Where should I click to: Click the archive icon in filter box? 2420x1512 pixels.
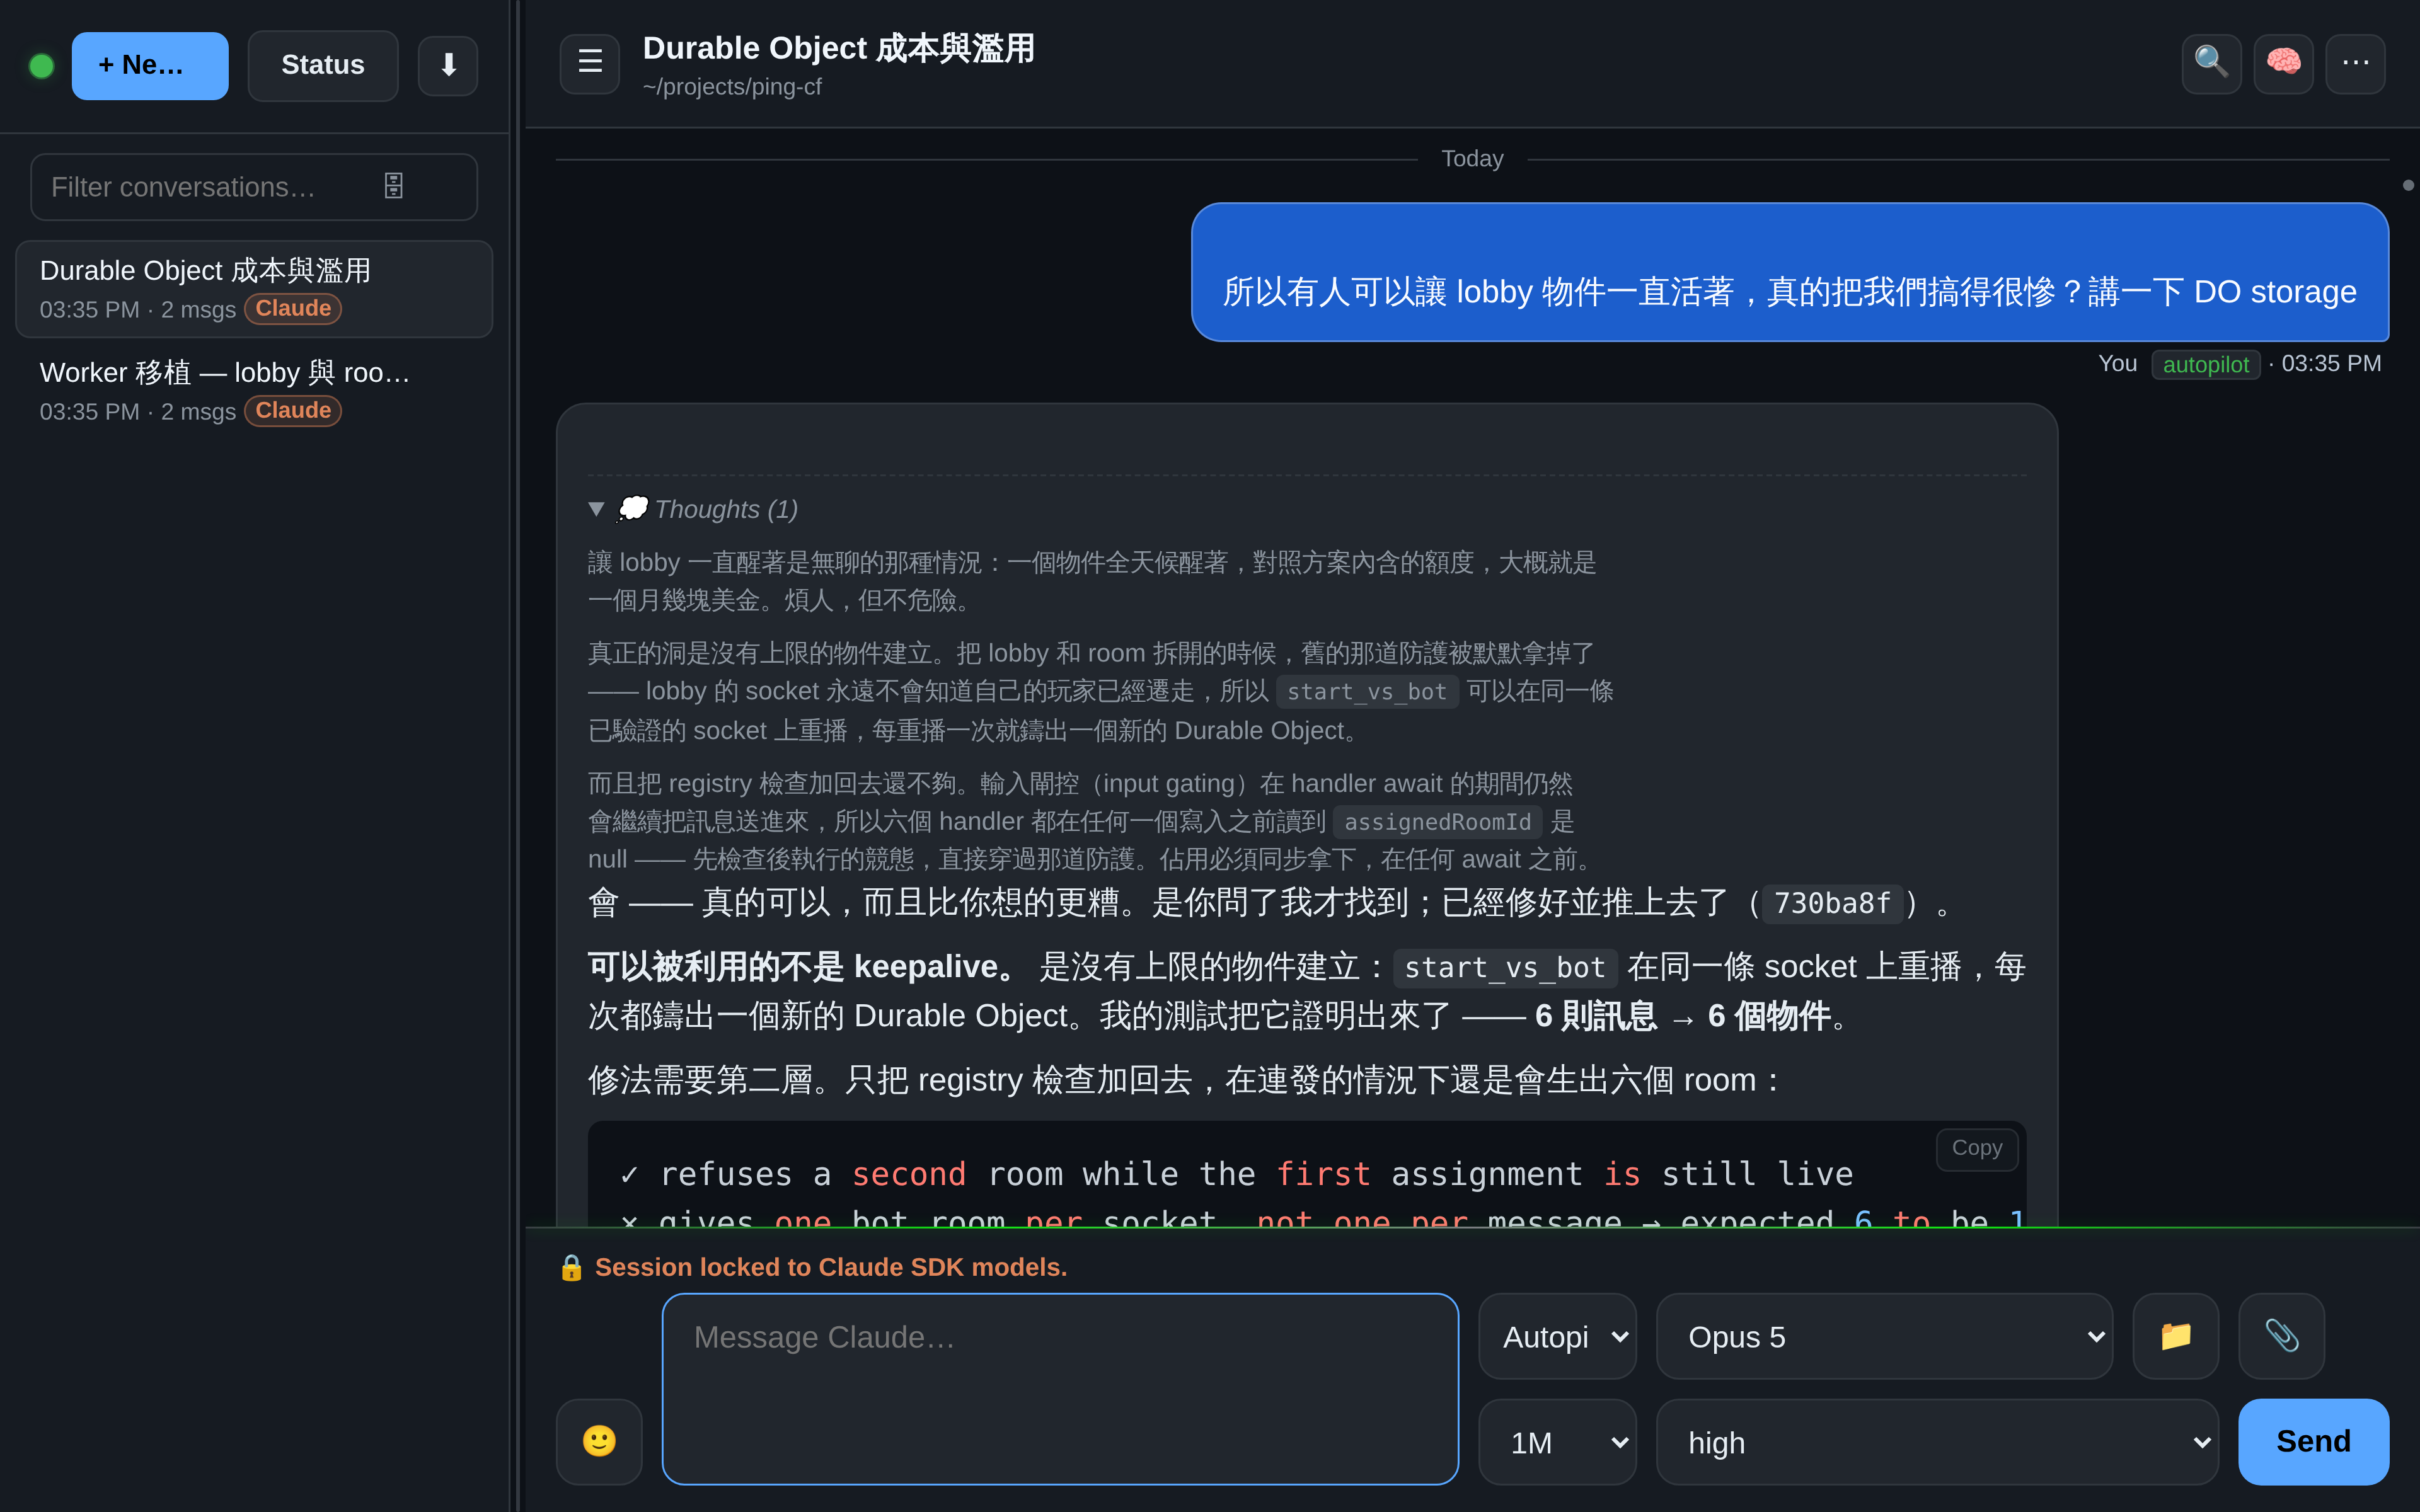coord(394,186)
